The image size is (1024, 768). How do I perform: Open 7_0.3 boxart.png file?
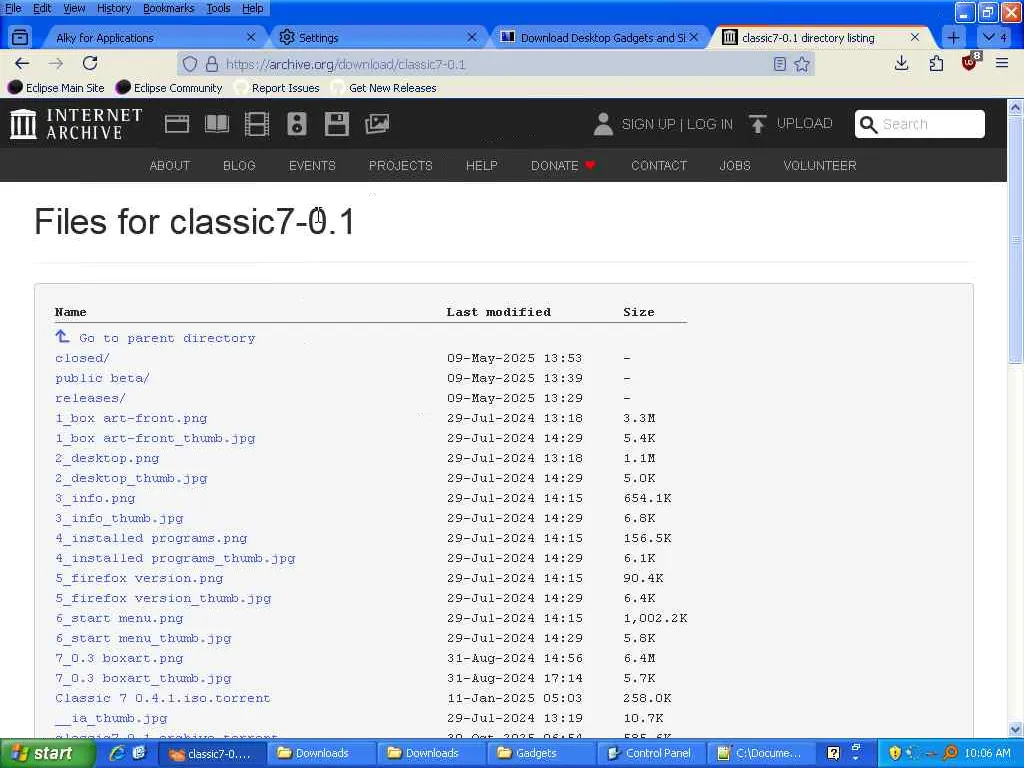(x=119, y=658)
